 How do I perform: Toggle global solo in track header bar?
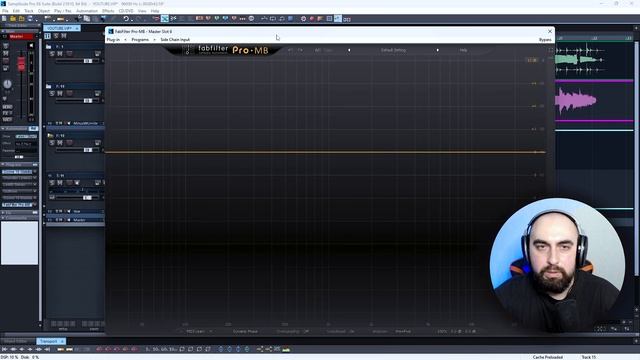[x=56, y=36]
